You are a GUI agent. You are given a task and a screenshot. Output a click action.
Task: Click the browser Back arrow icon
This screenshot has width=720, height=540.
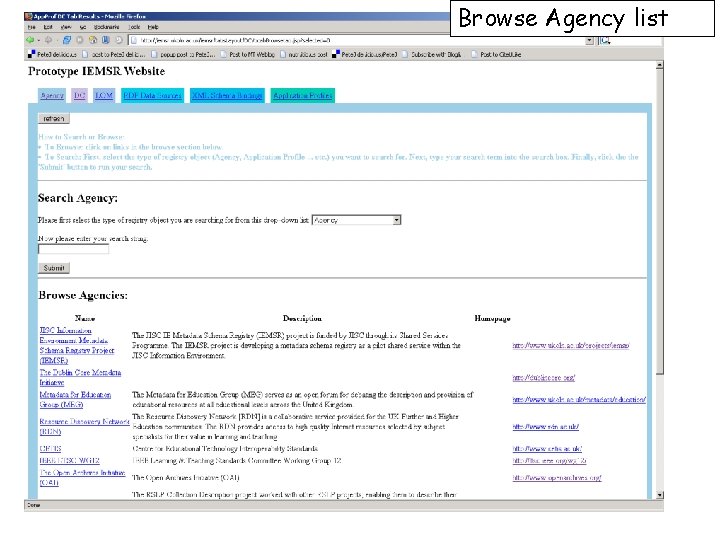pos(30,40)
